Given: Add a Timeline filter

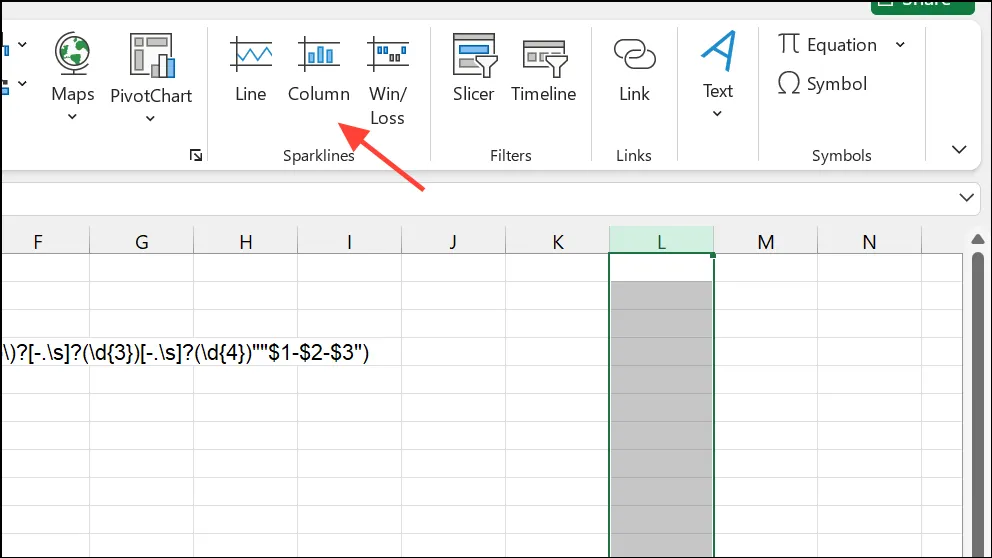Looking at the screenshot, I should point(543,70).
